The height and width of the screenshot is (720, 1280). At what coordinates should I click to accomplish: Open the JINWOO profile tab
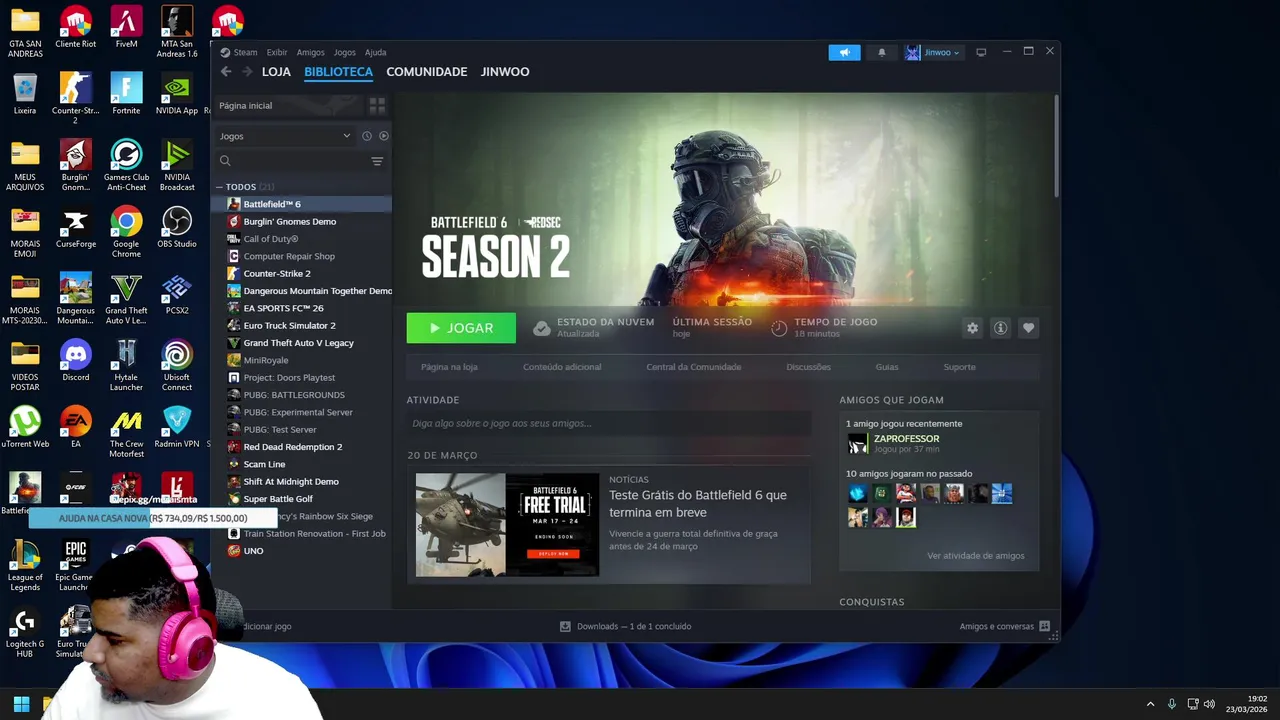tap(505, 72)
